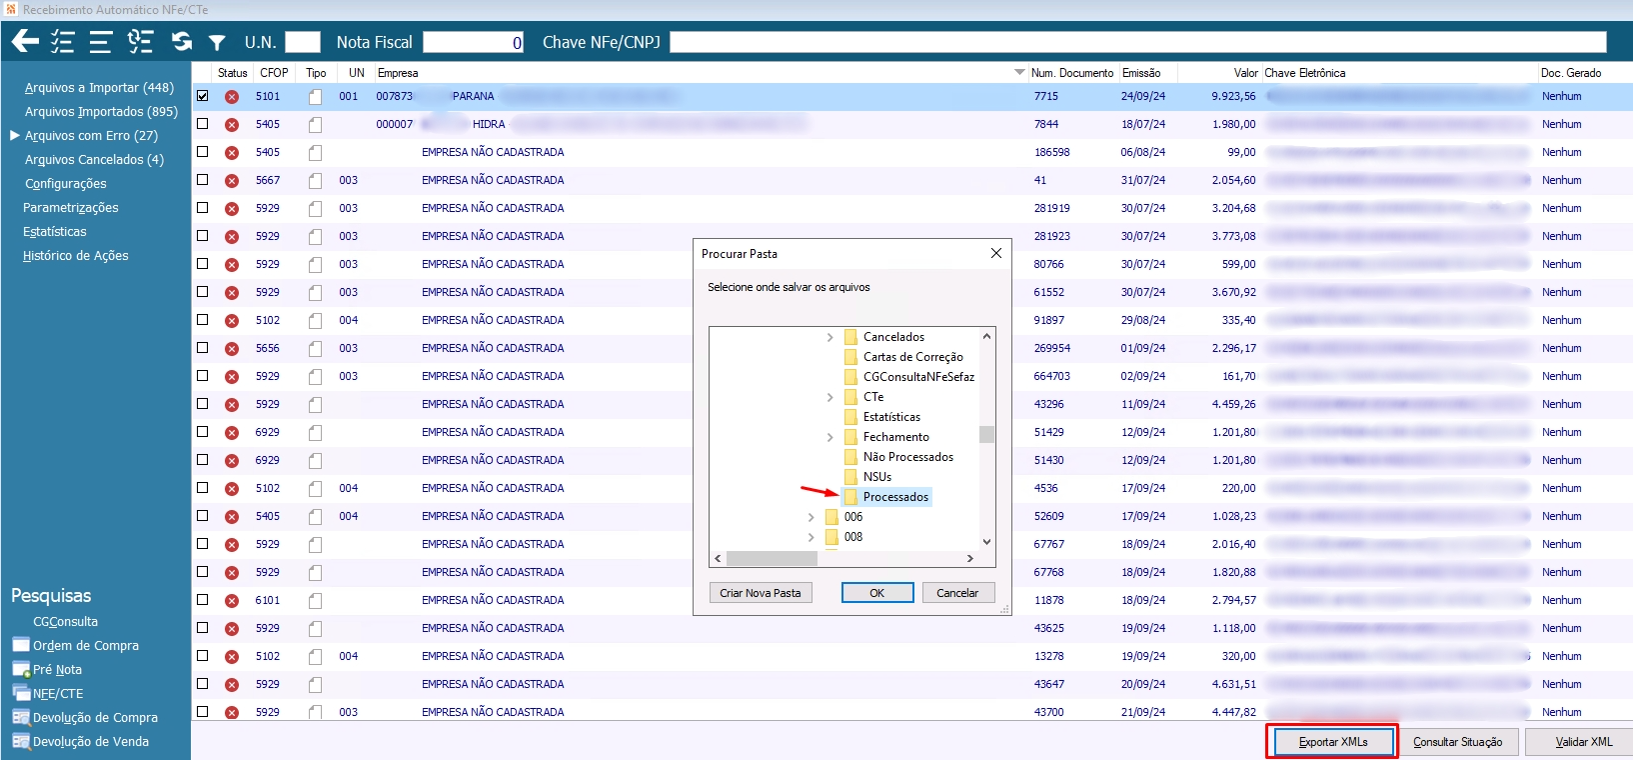Click the Consultar Situação button
1633x760 pixels.
(x=1458, y=742)
